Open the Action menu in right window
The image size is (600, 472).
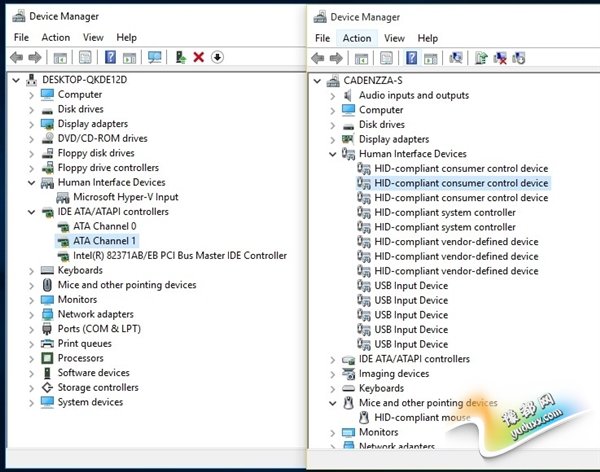[356, 38]
